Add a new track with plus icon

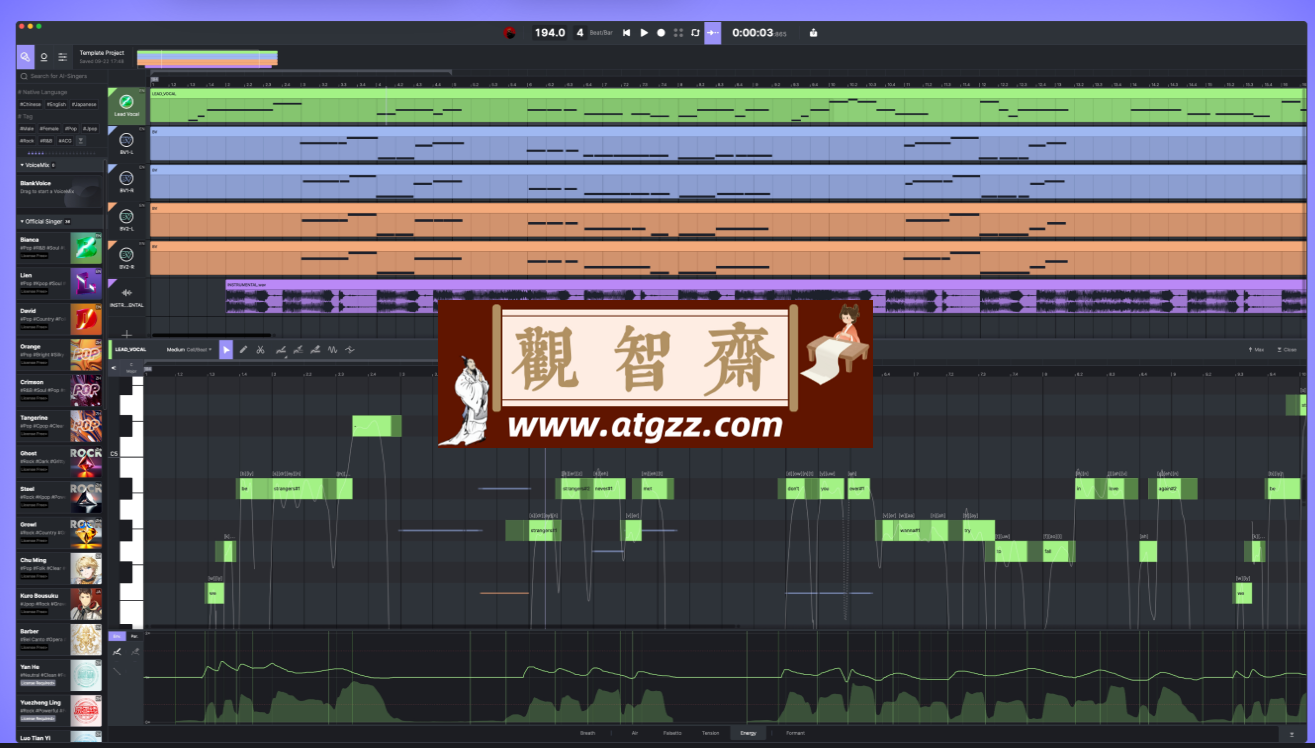click(x=127, y=334)
